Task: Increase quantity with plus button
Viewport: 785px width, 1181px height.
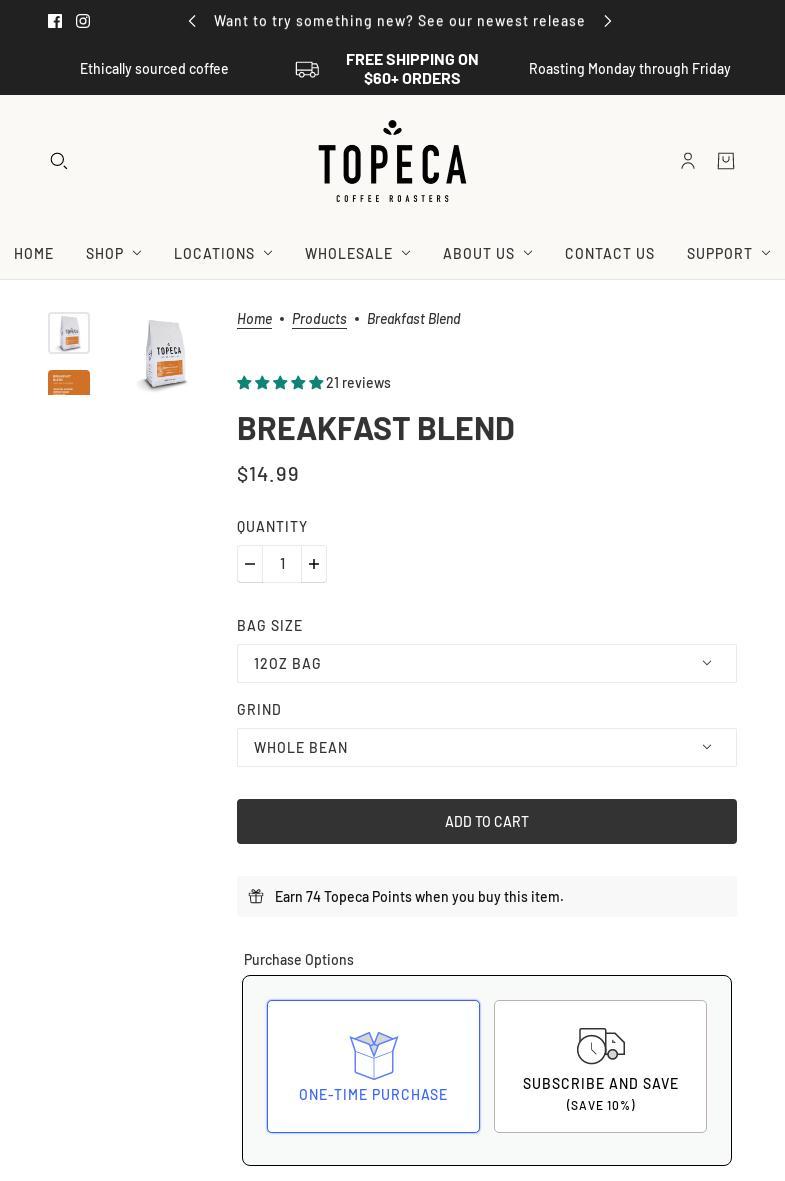Action: pyautogui.click(x=314, y=564)
